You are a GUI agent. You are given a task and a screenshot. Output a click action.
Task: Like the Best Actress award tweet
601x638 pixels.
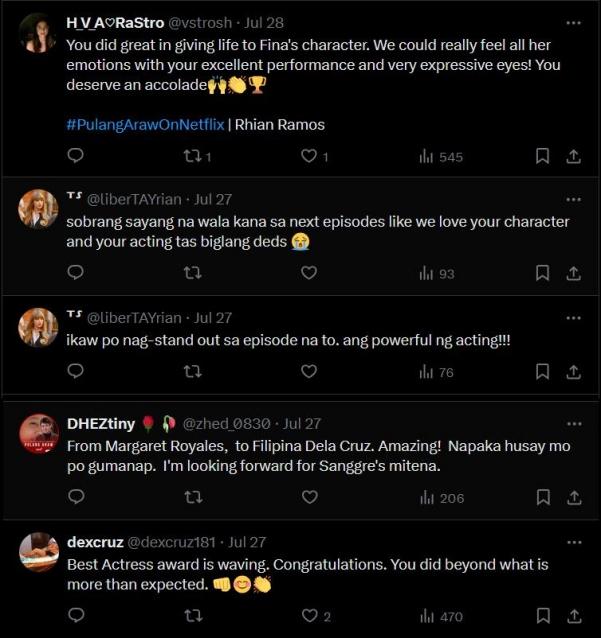[x=309, y=616]
